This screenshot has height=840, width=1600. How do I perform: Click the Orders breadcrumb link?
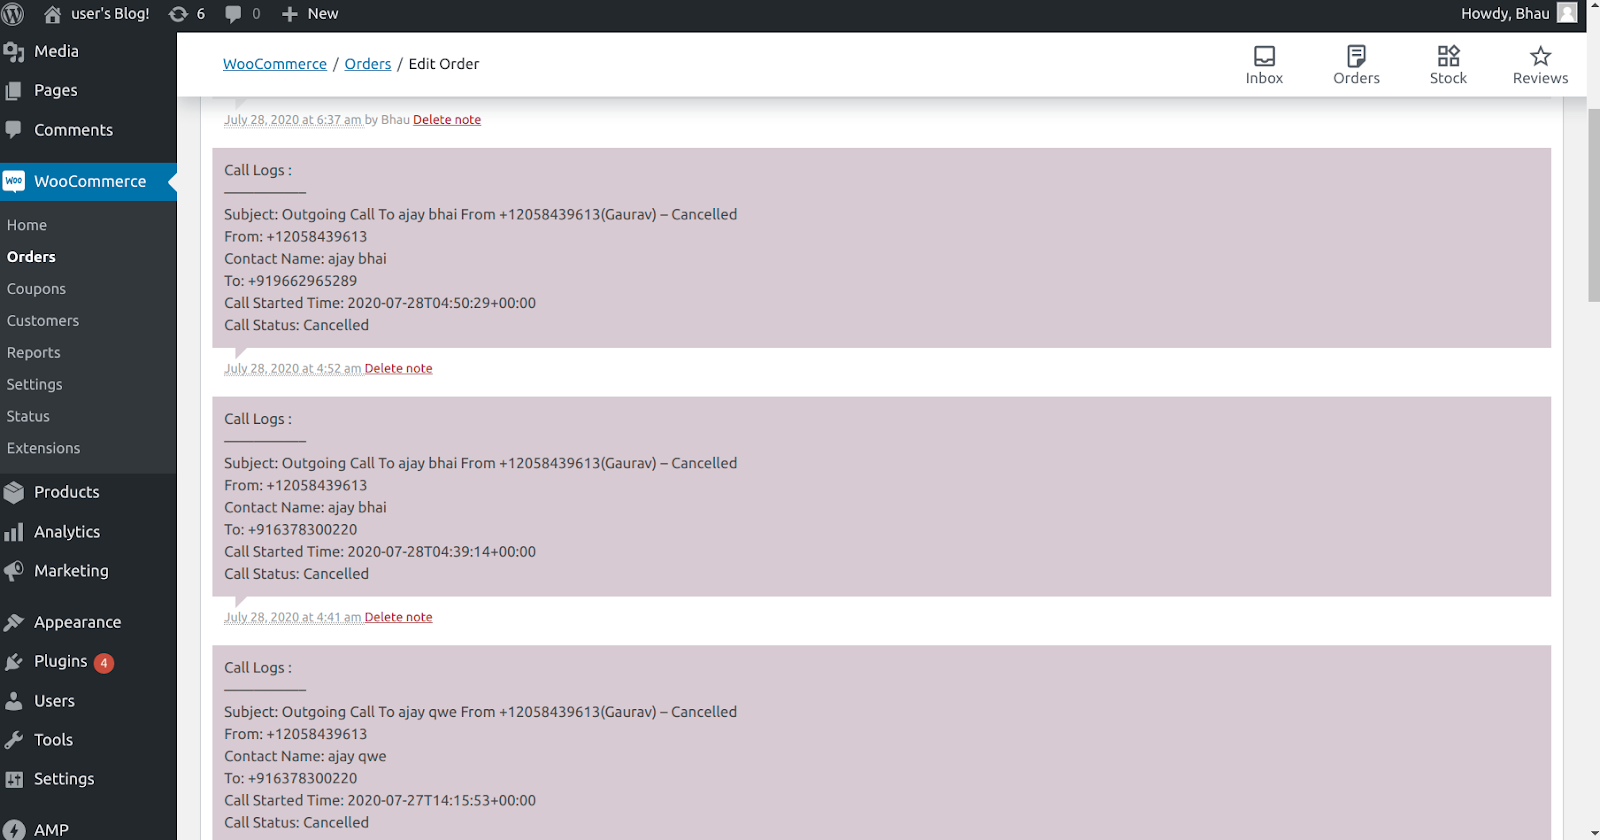coord(368,64)
